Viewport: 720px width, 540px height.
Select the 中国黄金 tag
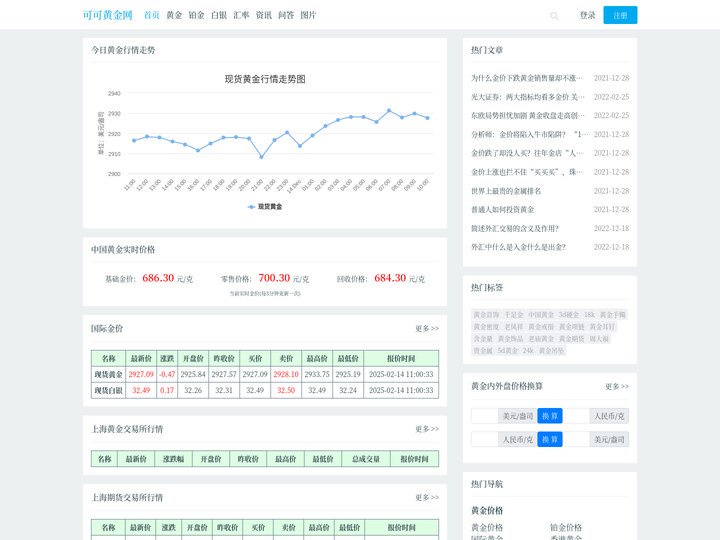click(x=541, y=315)
